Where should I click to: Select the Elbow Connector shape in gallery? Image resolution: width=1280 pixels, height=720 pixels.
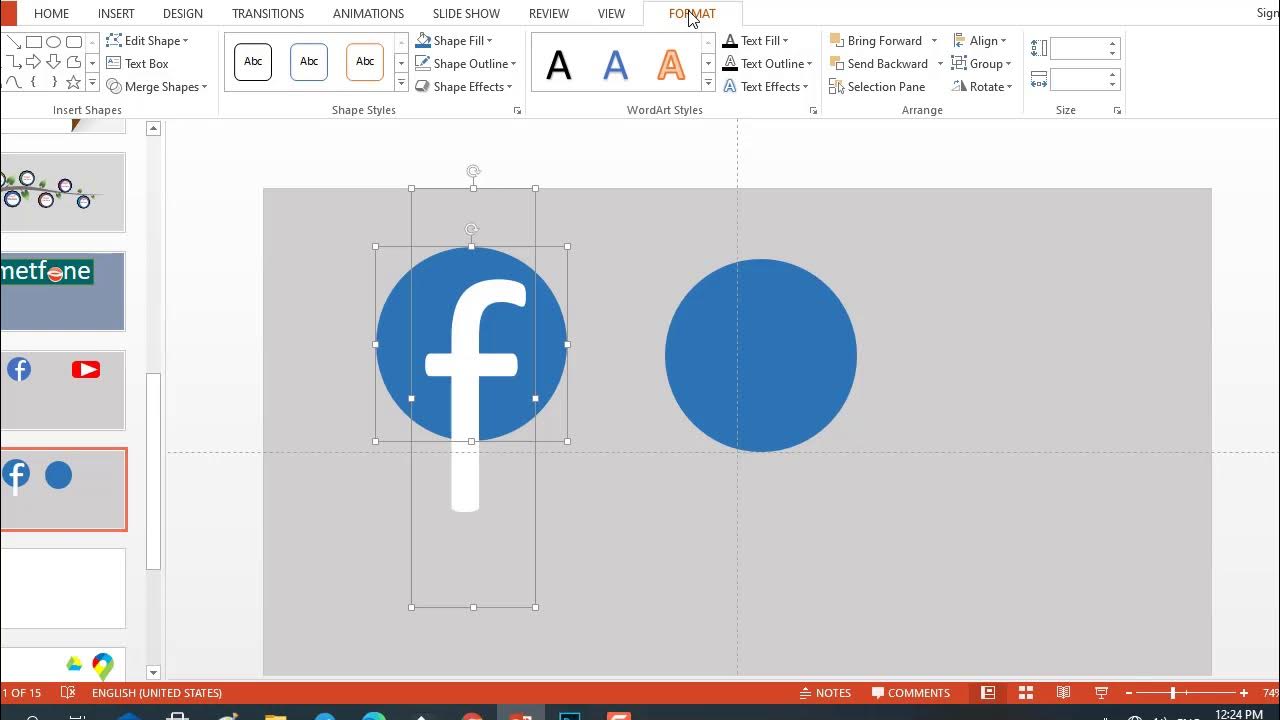[x=14, y=62]
